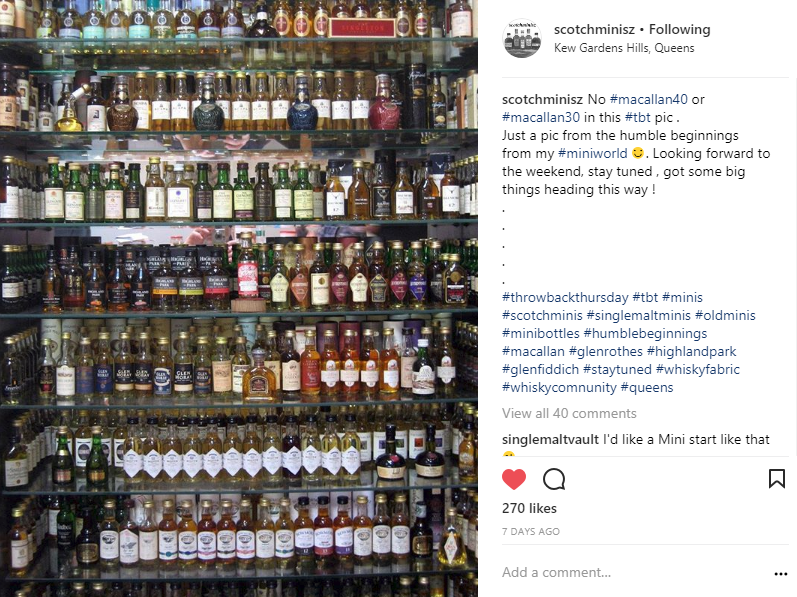Image resolution: width=797 pixels, height=597 pixels.
Task: Open the comment speech bubble icon
Action: pyautogui.click(x=554, y=479)
